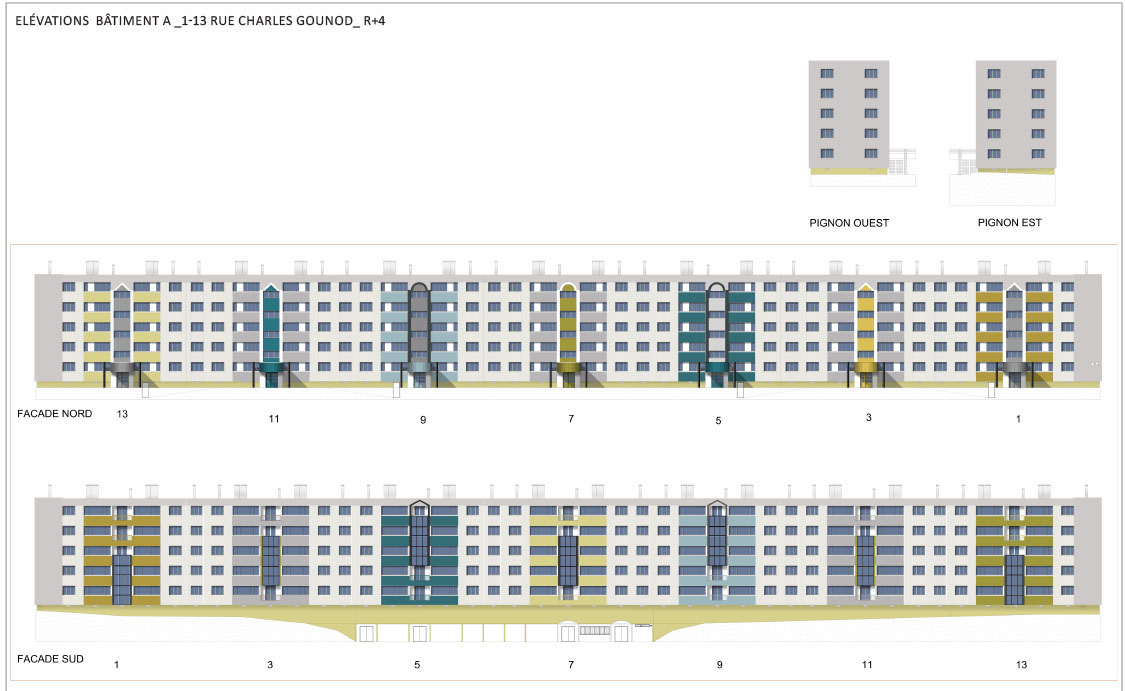Image resolution: width=1125 pixels, height=691 pixels.
Task: Click entrance number 1 under Facade Nord
Action: click(1018, 419)
